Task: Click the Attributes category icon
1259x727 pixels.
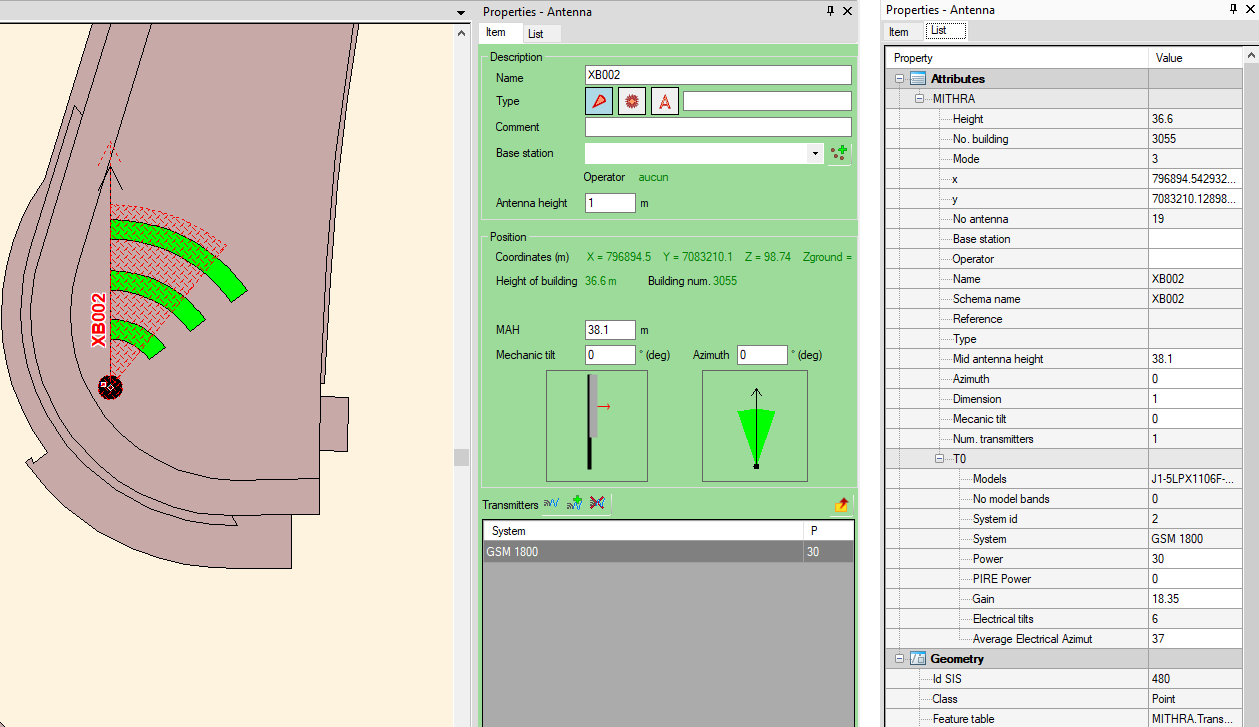Action: point(918,79)
